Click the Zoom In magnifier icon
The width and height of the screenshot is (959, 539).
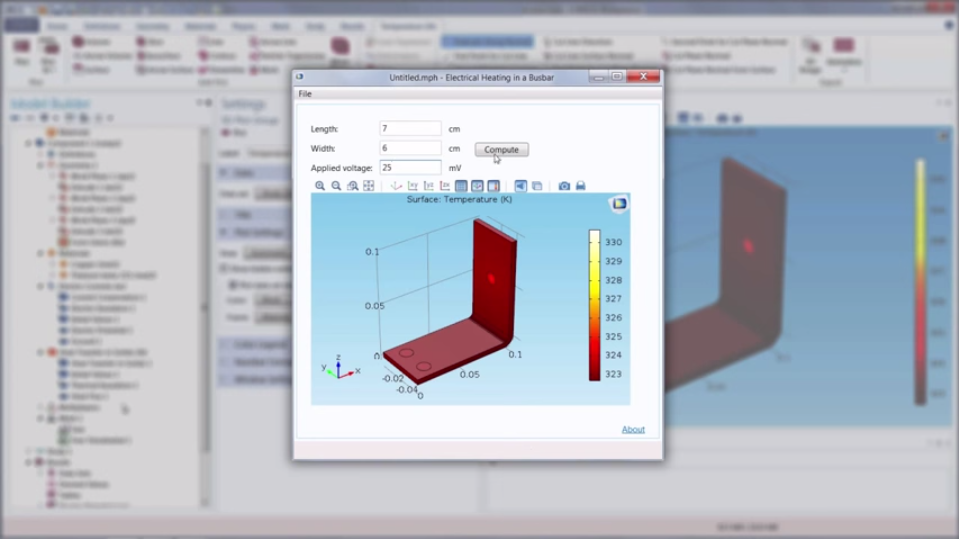point(320,186)
